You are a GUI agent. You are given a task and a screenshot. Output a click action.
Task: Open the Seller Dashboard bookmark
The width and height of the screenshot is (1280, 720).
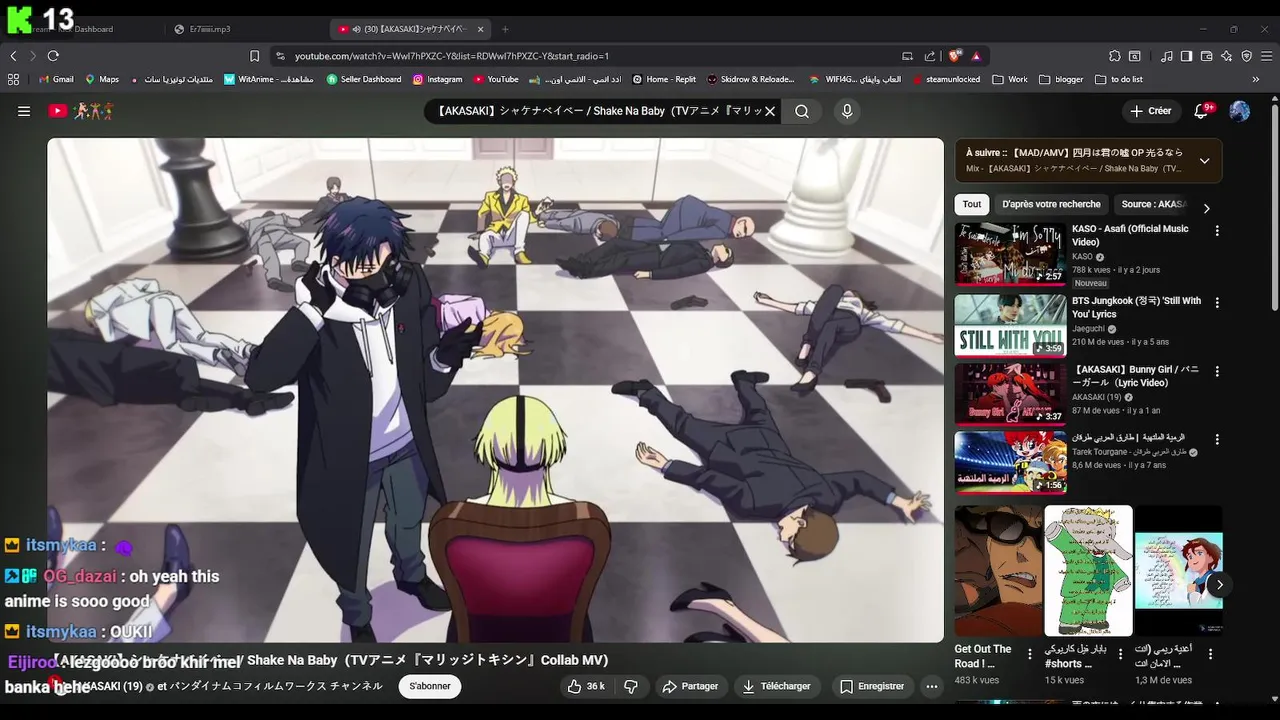(364, 79)
